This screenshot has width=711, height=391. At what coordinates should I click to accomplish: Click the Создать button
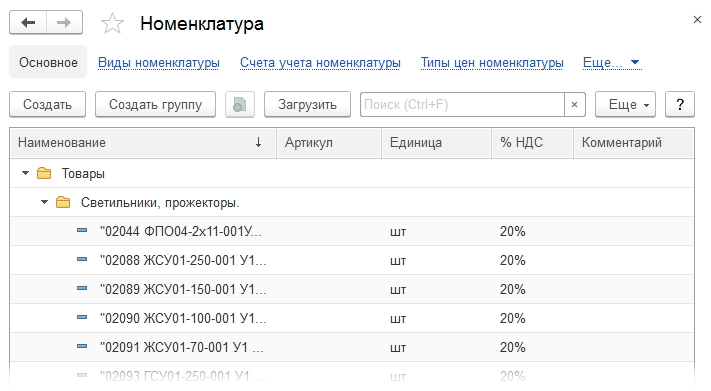tap(48, 105)
